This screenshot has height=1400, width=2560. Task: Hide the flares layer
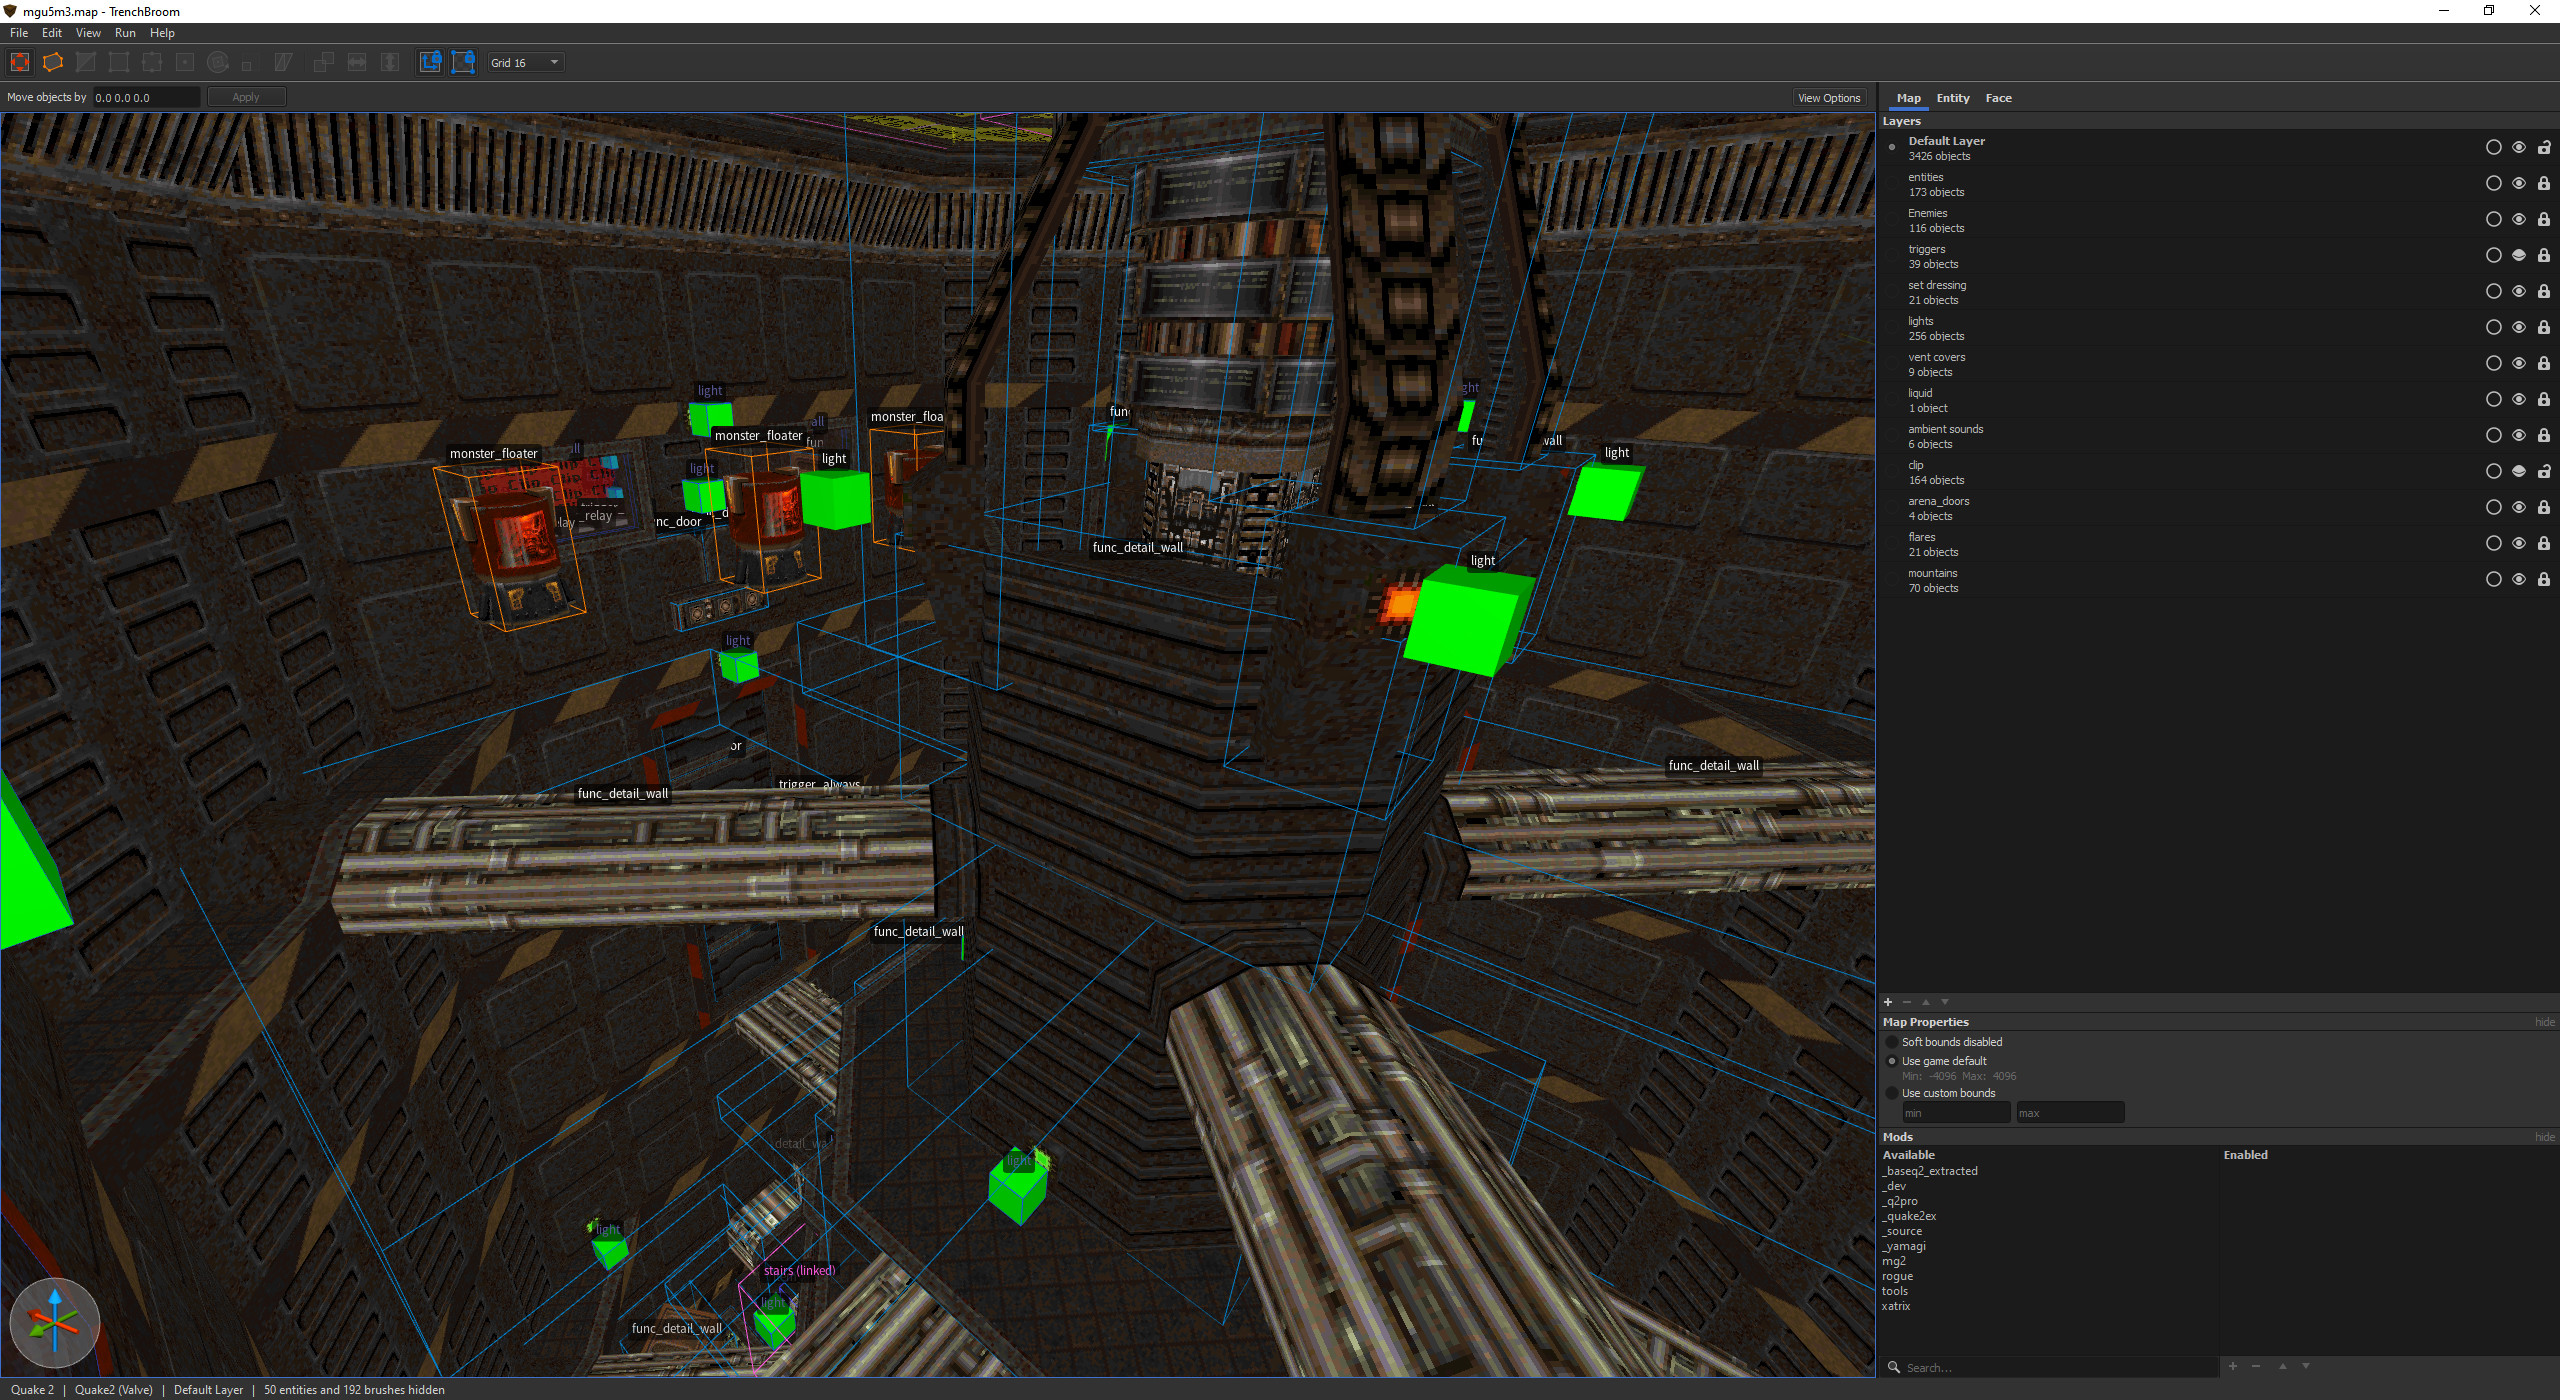[x=2519, y=543]
